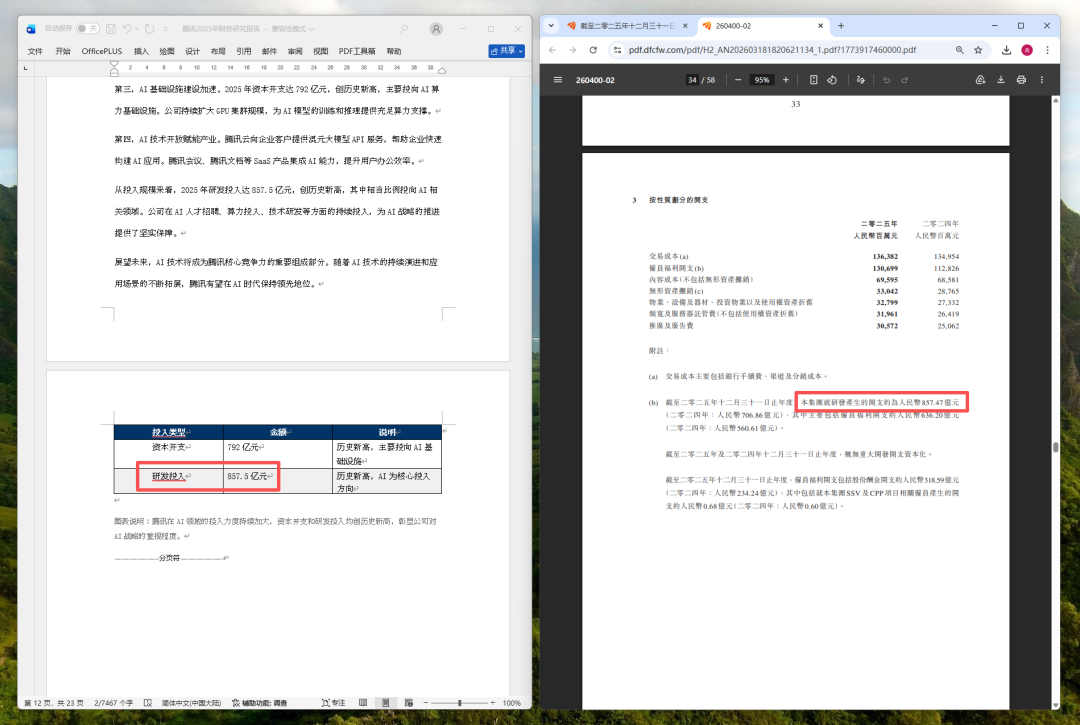Click the PDF page number field 34
Screen dimensions: 1080x725
(692, 80)
